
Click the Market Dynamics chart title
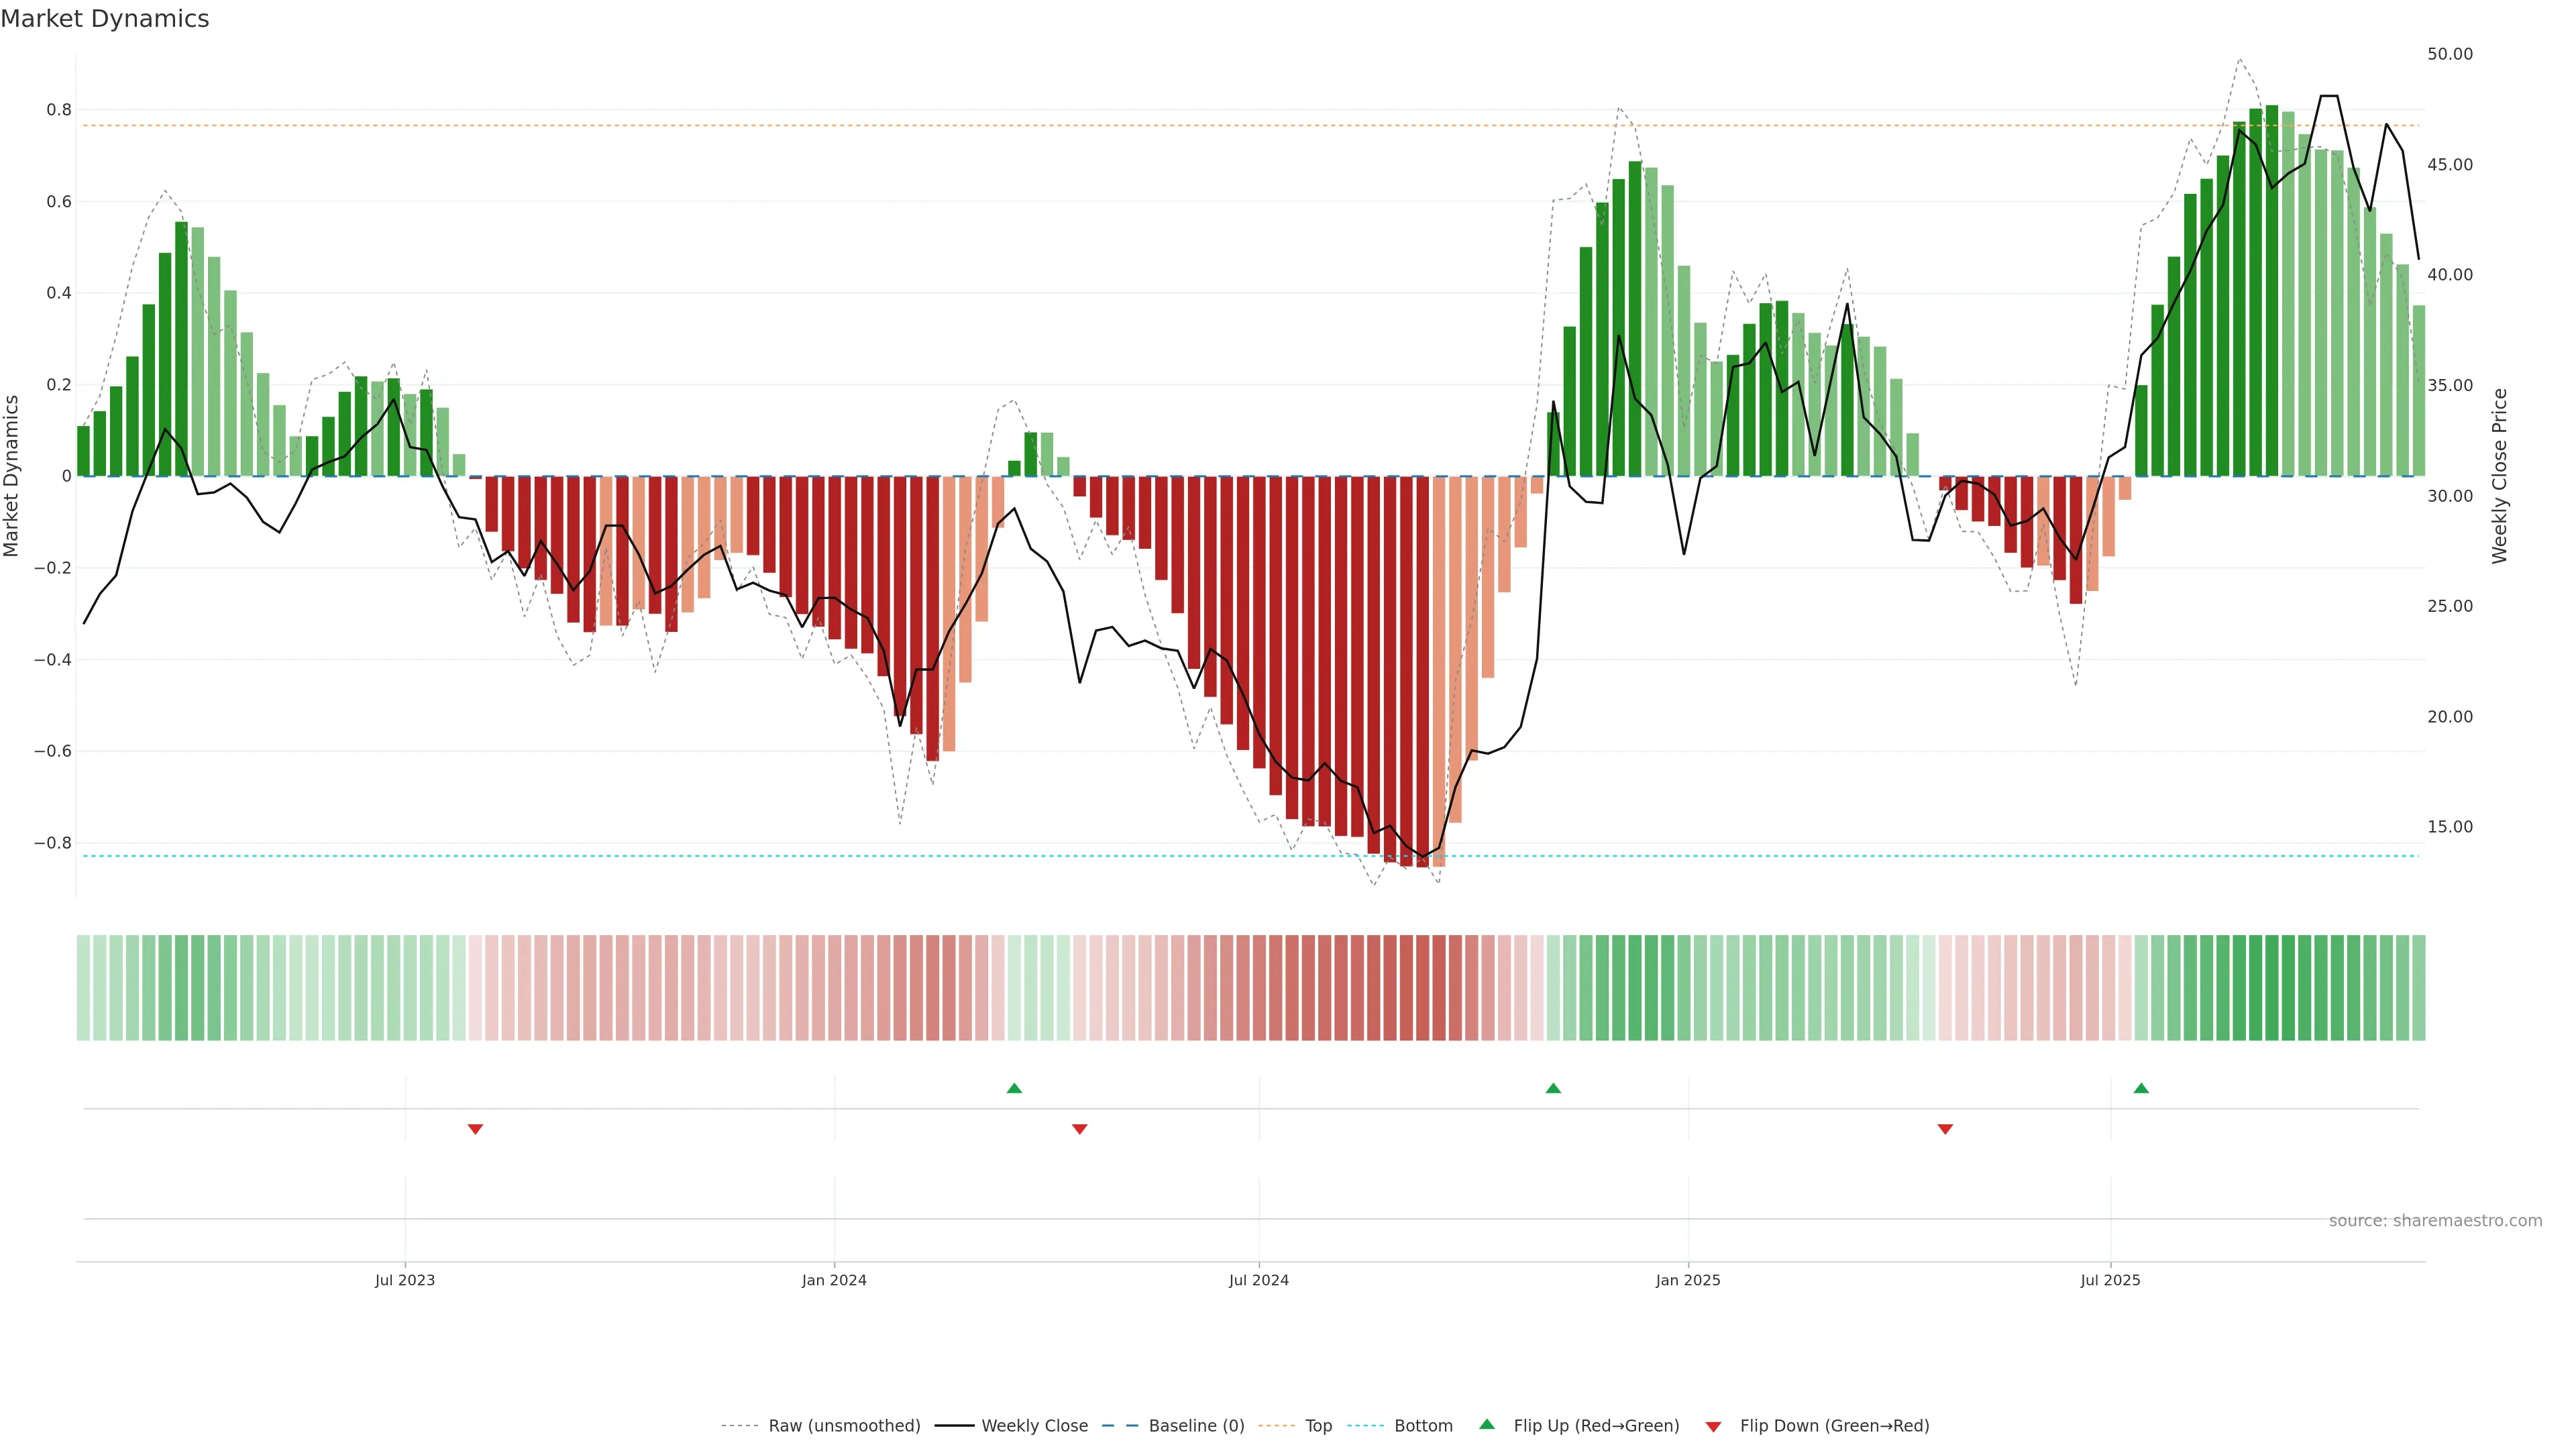[x=105, y=19]
